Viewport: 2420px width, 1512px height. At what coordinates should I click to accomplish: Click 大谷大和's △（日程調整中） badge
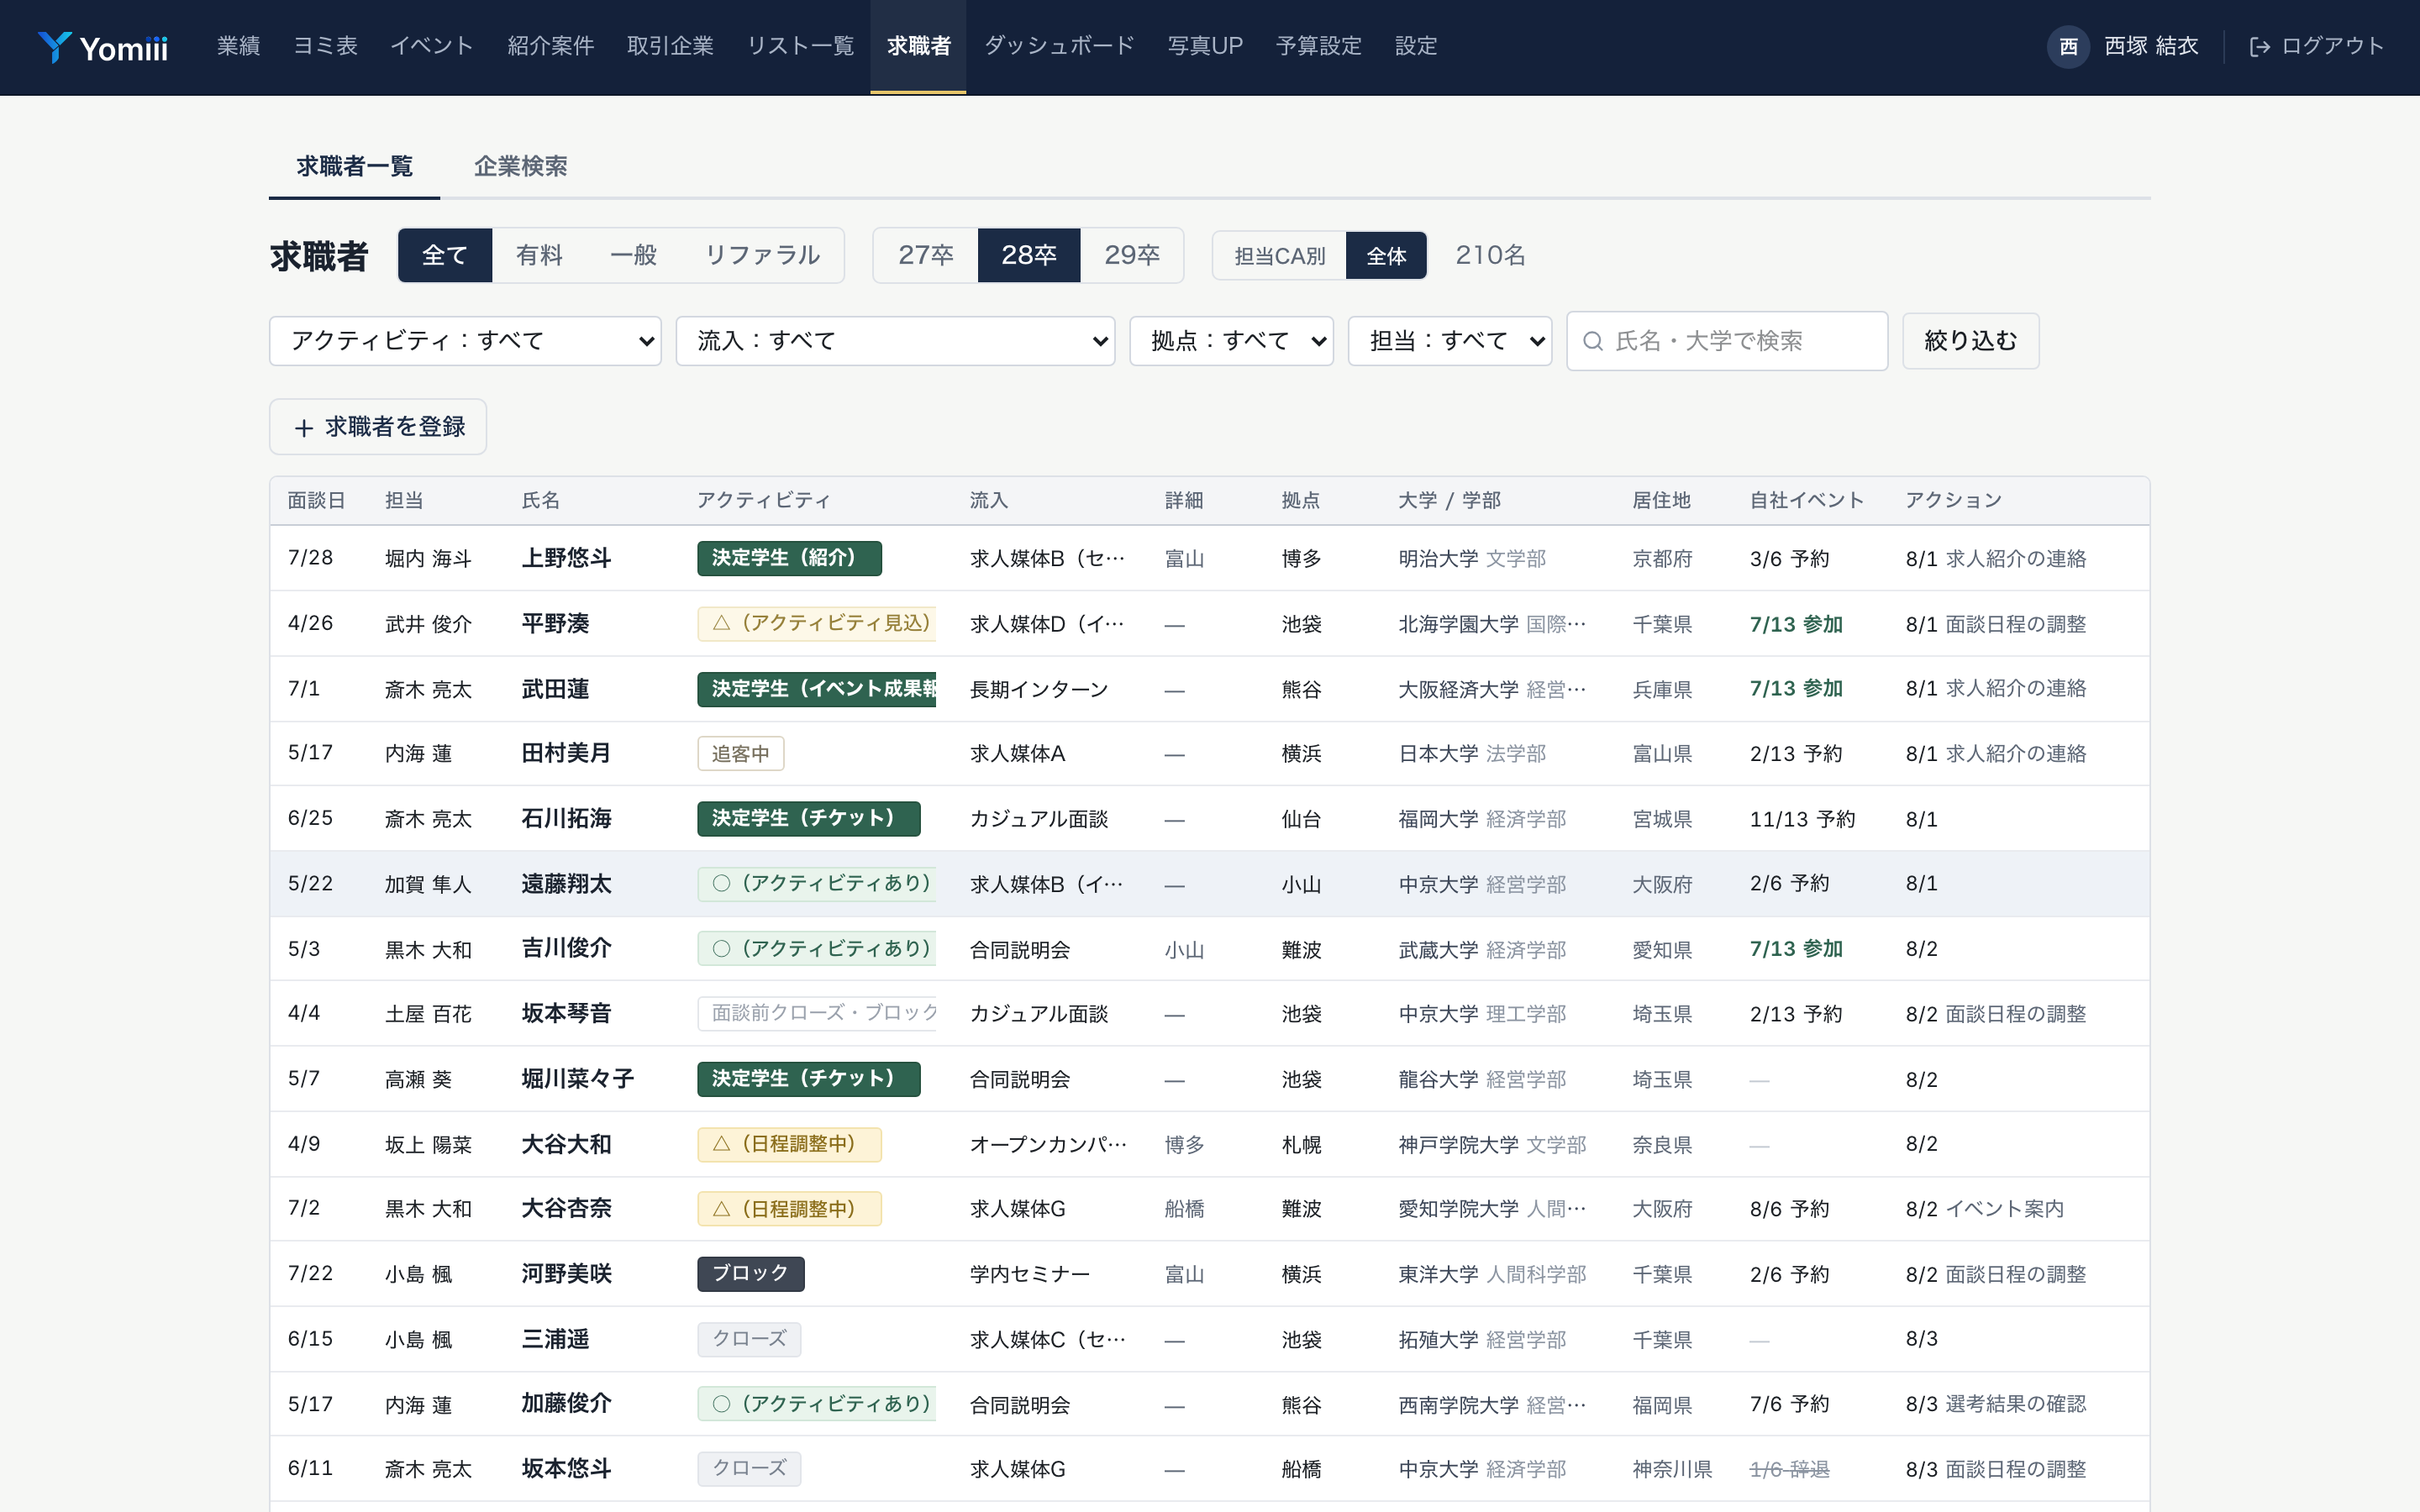789,1145
